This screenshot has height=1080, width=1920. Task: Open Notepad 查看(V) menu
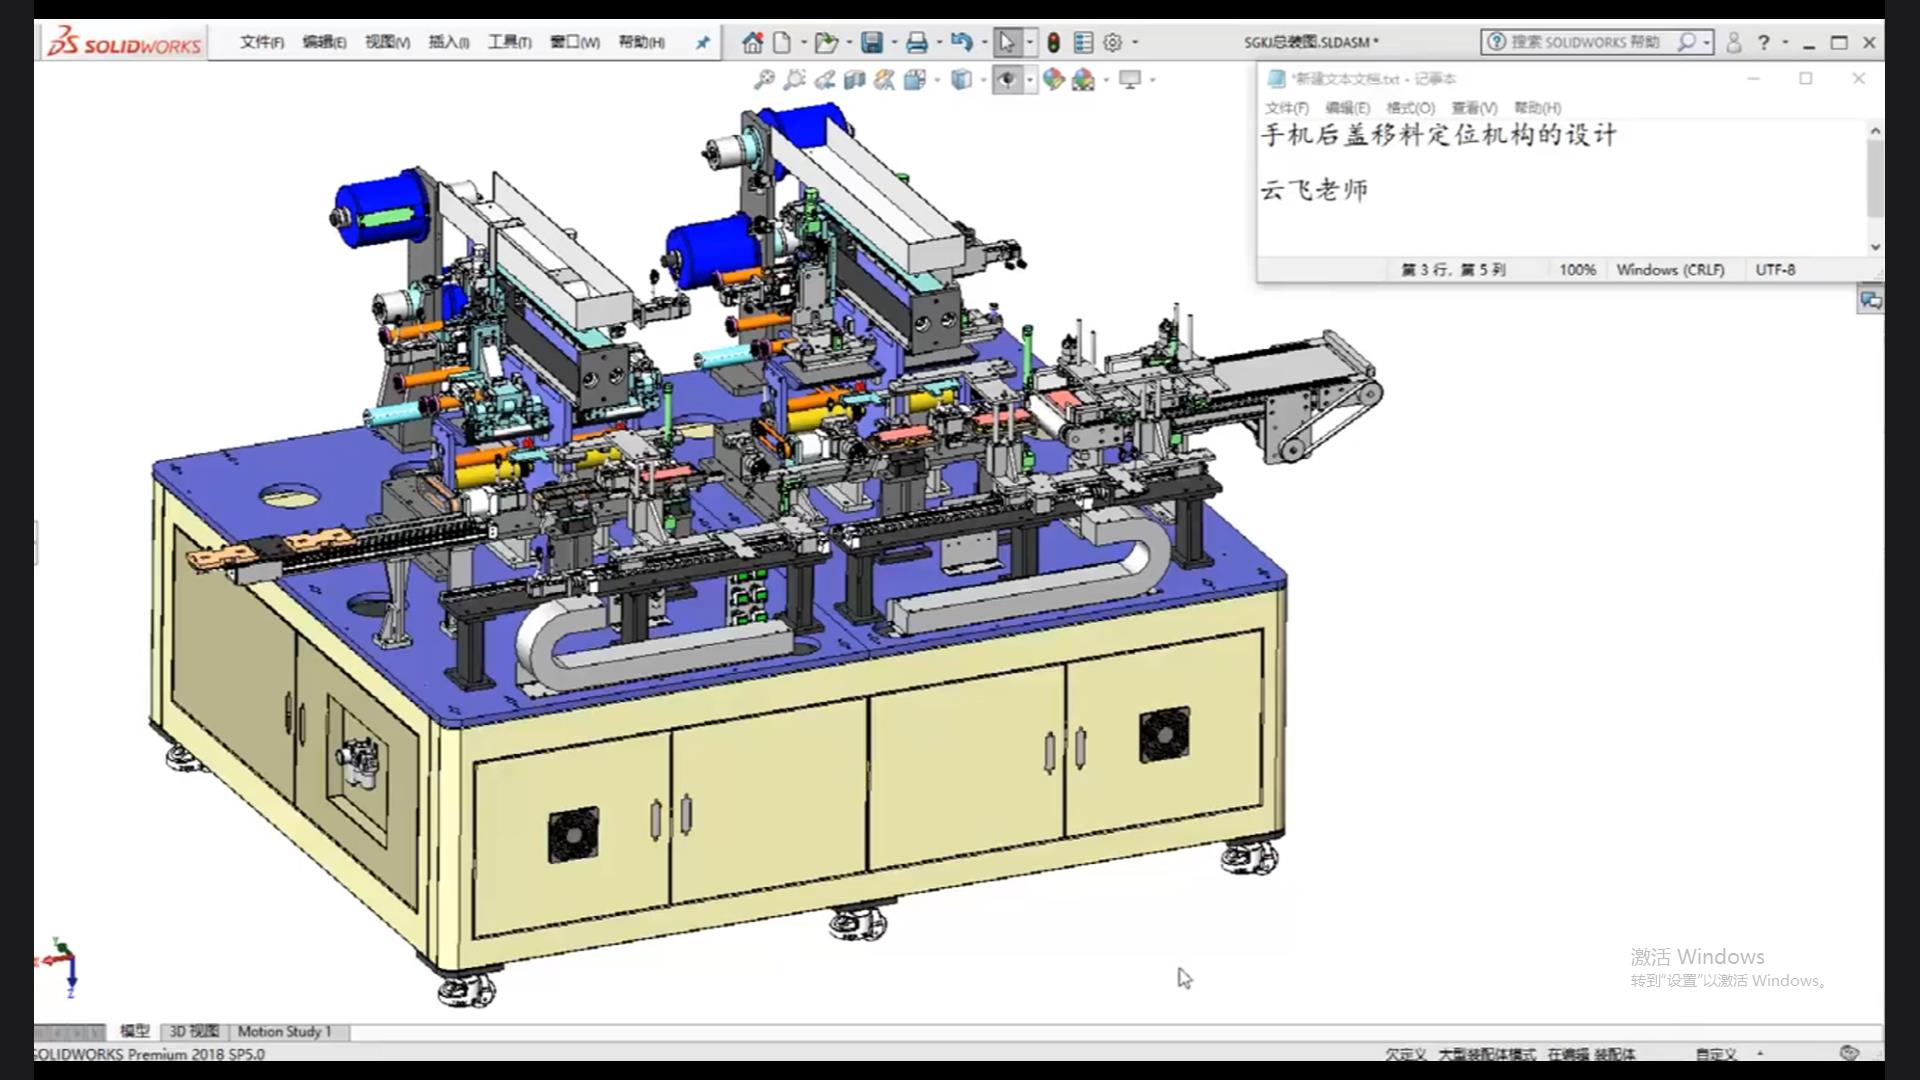(x=1474, y=108)
